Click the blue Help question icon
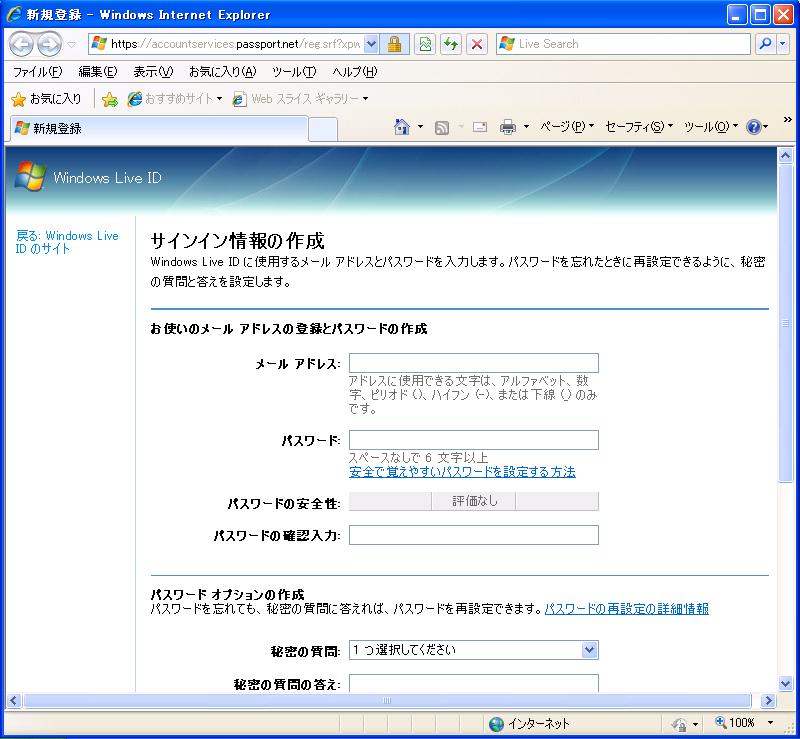800x739 pixels. (x=754, y=127)
